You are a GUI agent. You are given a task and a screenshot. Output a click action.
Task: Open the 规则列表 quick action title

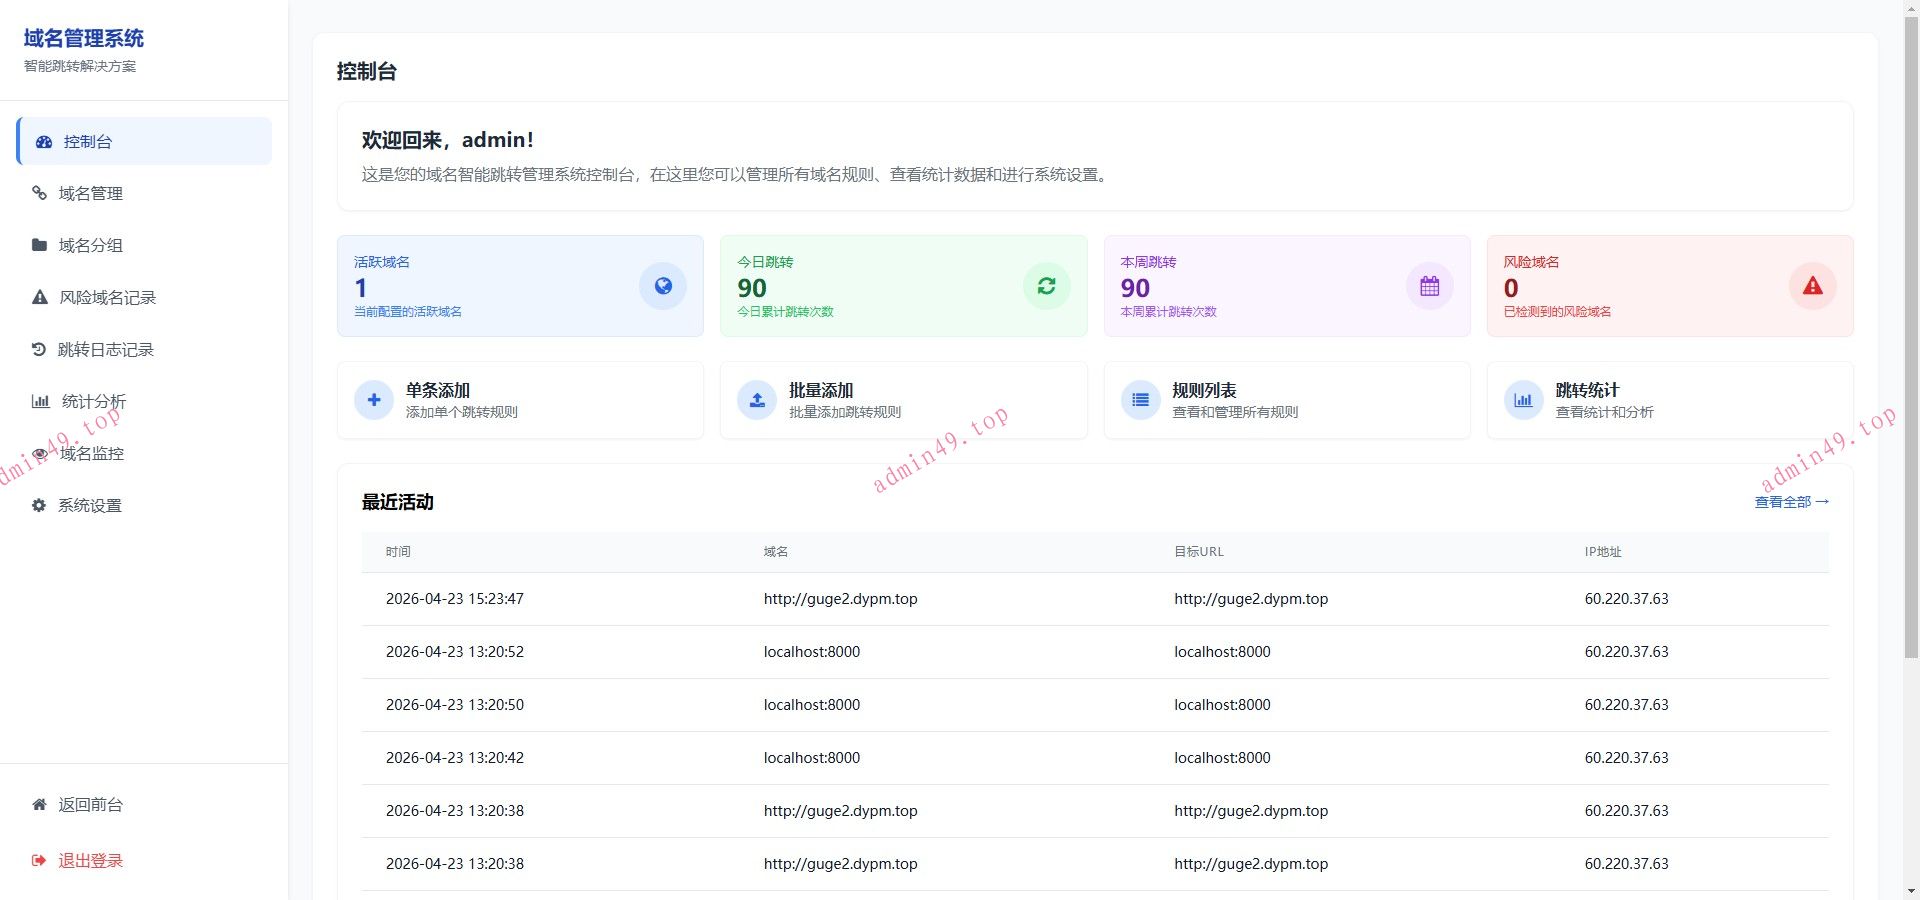point(1204,390)
